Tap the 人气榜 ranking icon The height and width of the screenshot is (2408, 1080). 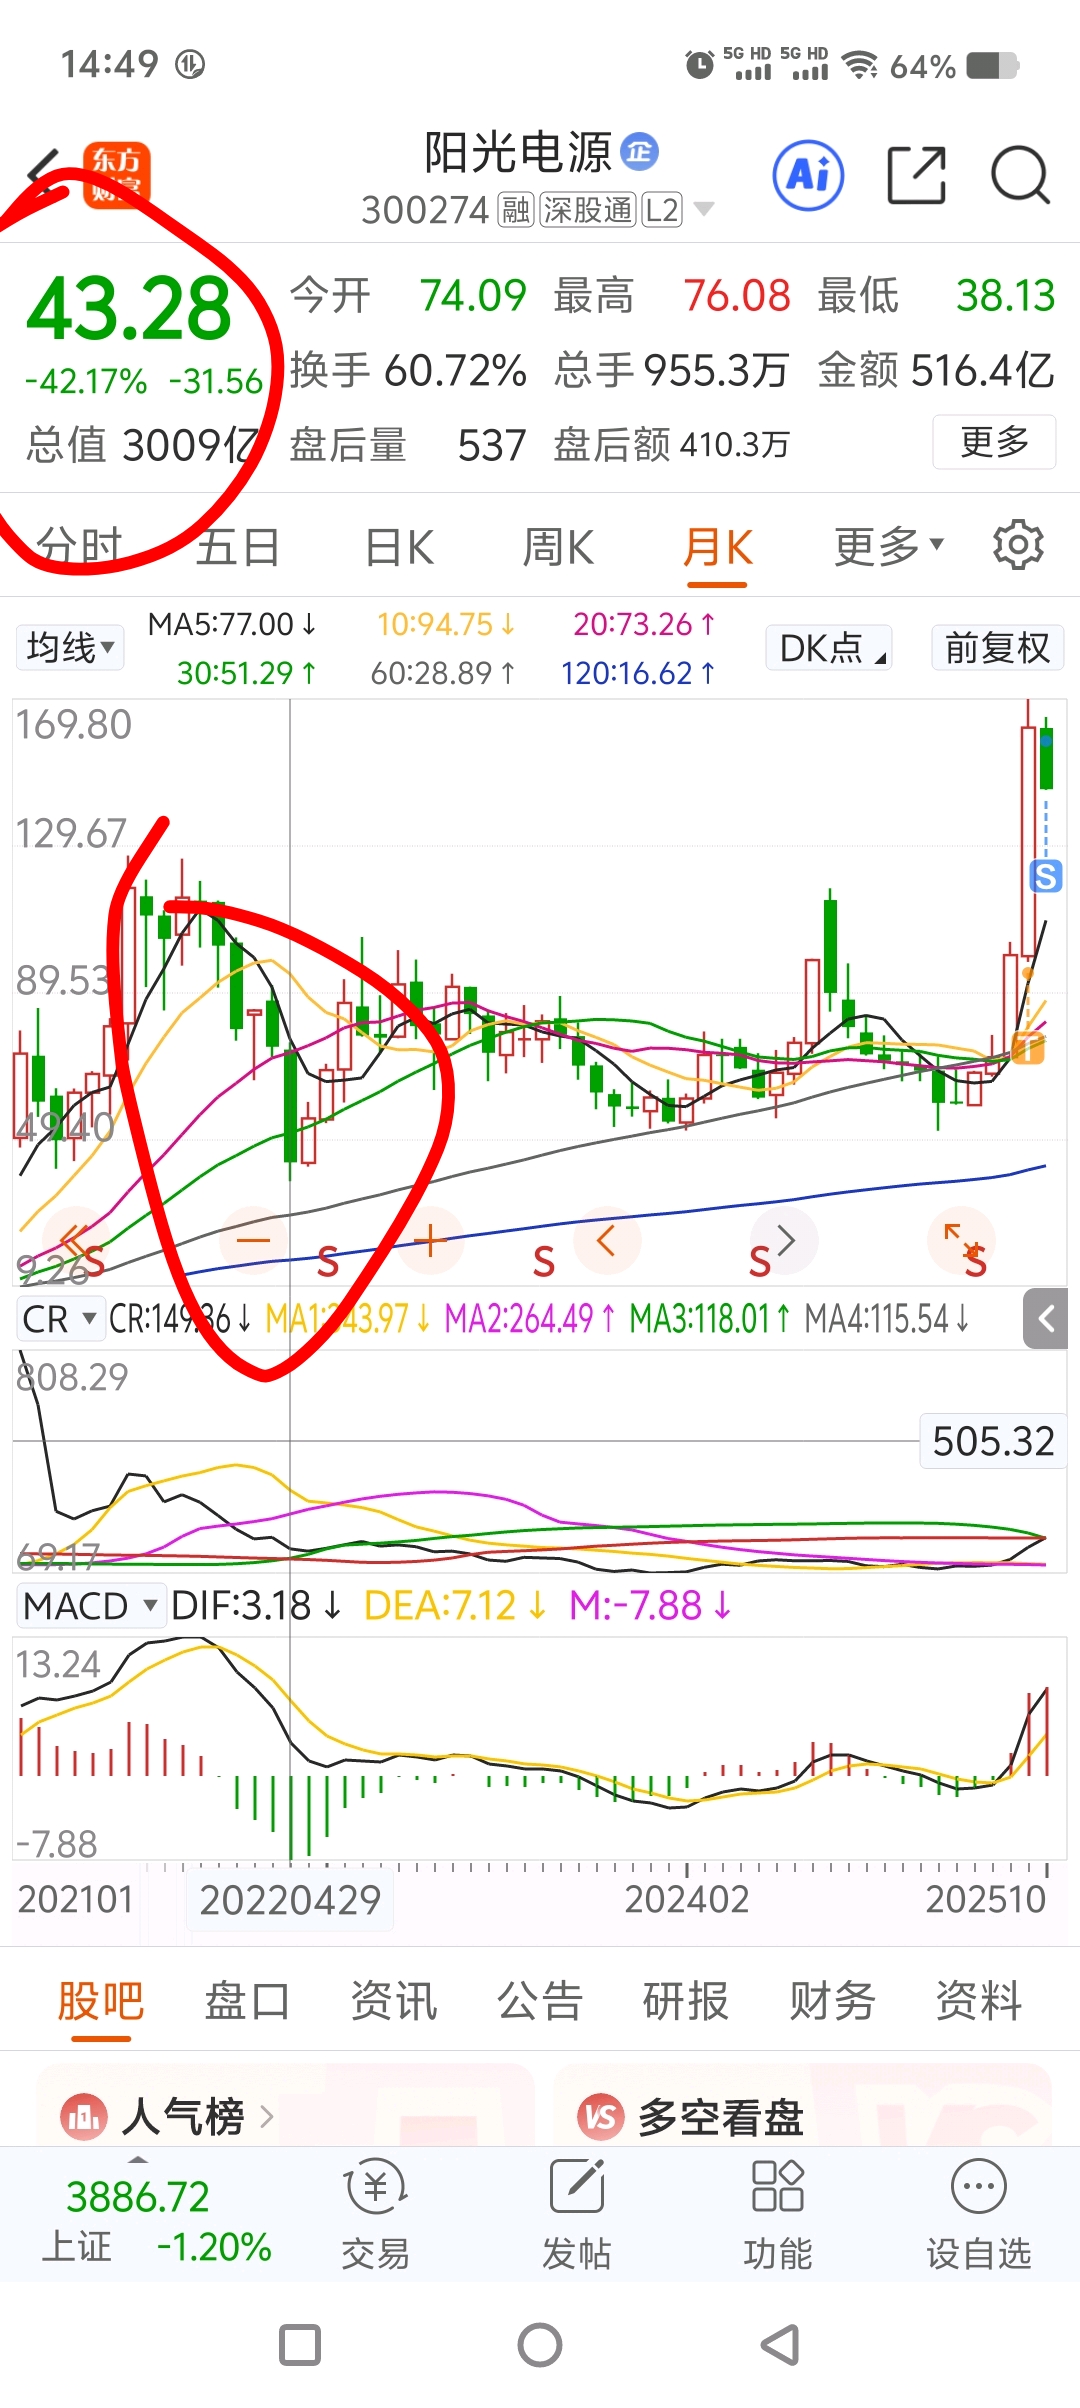click(84, 2117)
